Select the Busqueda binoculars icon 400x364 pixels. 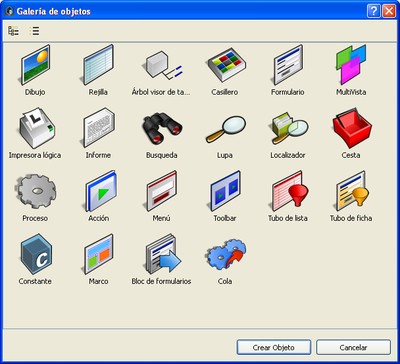point(162,128)
